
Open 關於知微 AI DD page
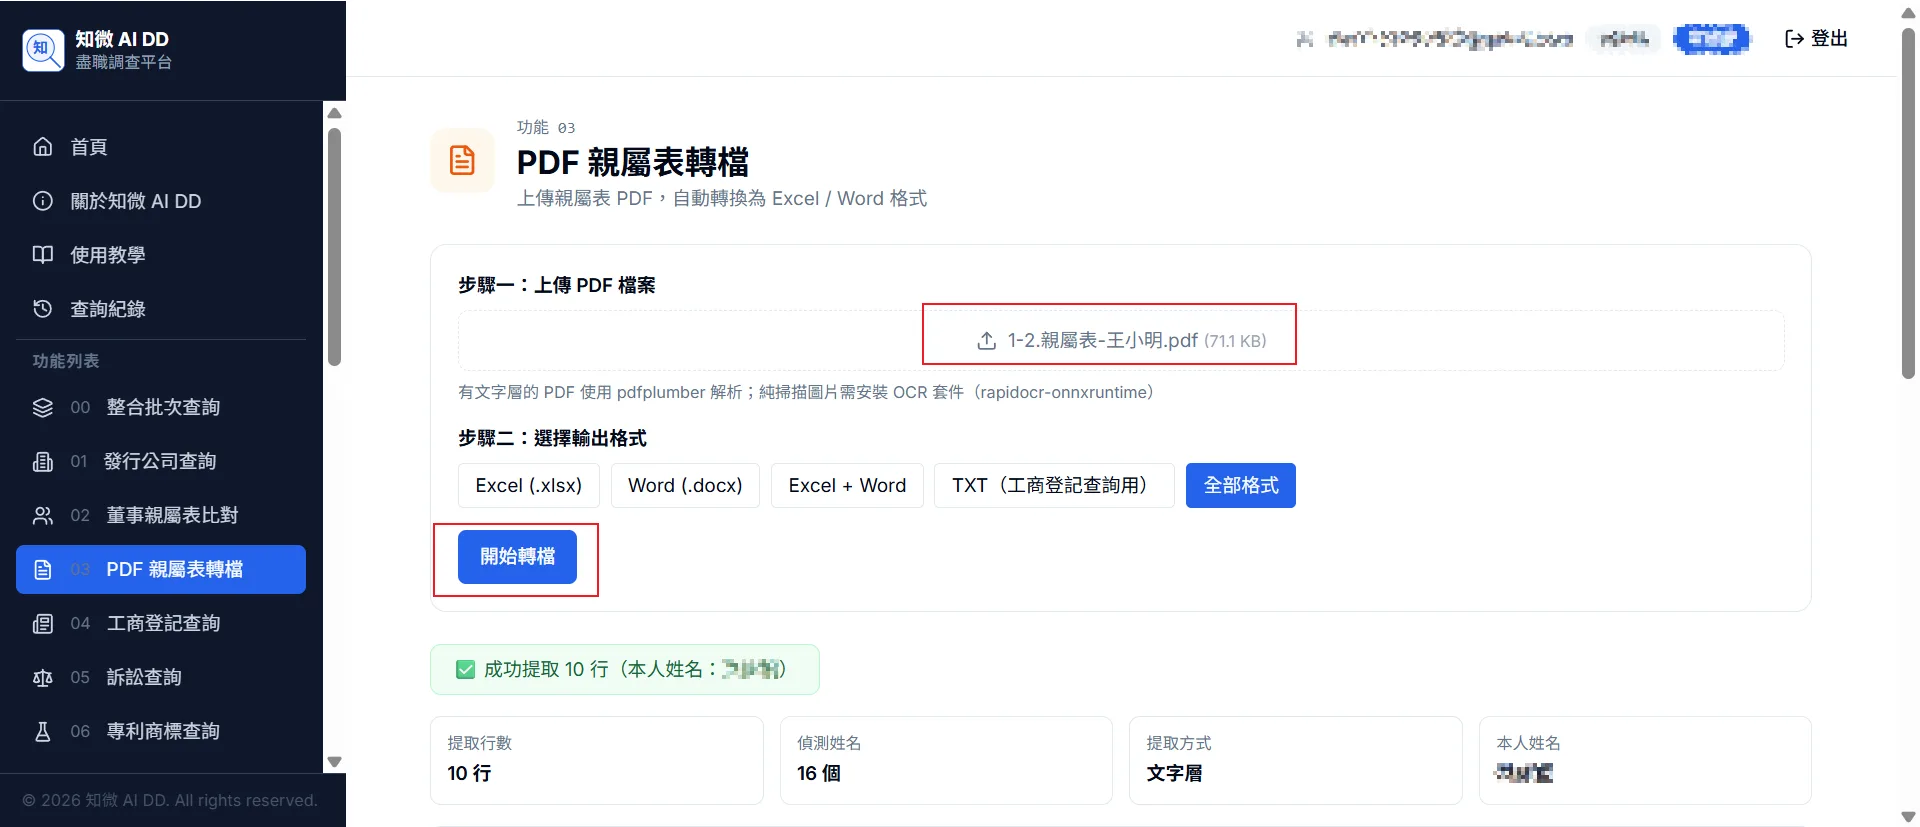click(161, 201)
